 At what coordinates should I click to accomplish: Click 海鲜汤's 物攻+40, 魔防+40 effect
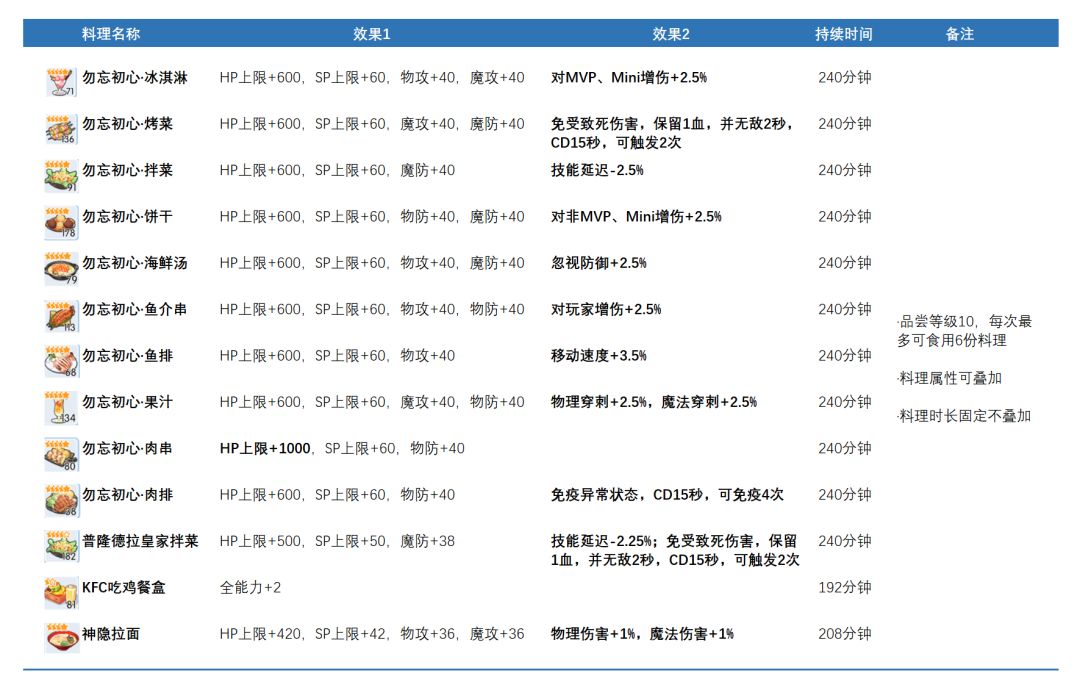462,263
